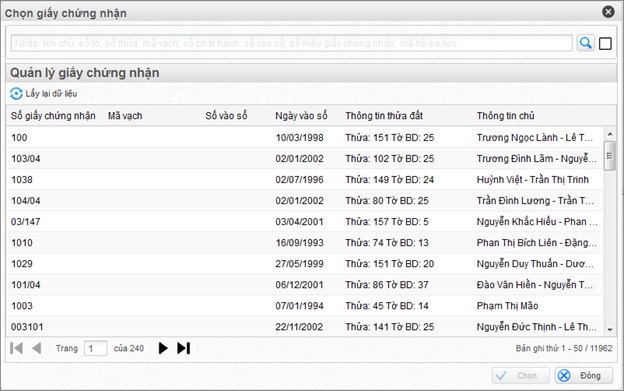Select certificate row 100
Viewport: 624px width, 391px height.
[305, 138]
